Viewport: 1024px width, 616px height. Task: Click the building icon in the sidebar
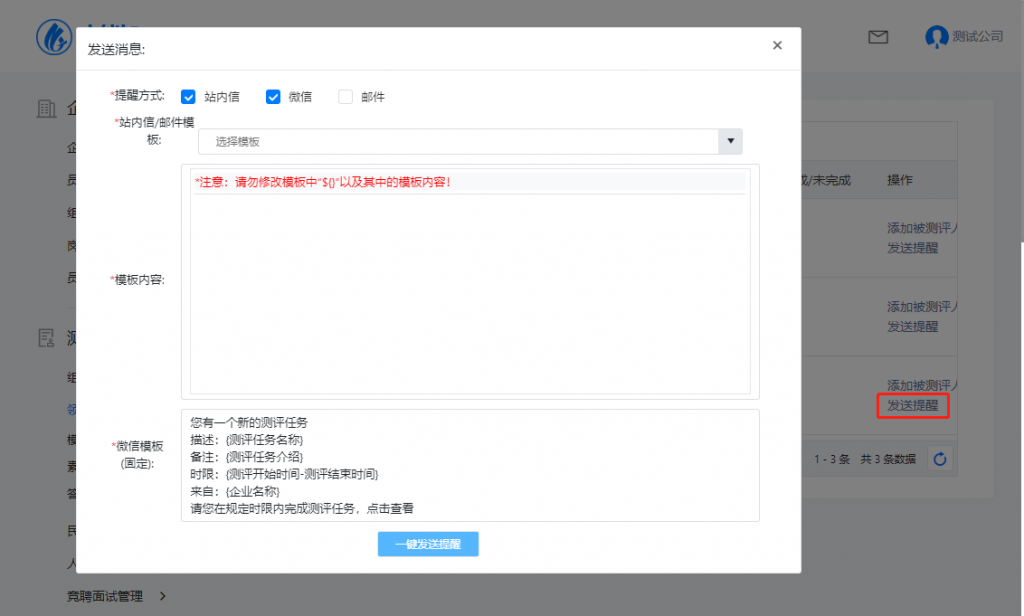coord(46,108)
